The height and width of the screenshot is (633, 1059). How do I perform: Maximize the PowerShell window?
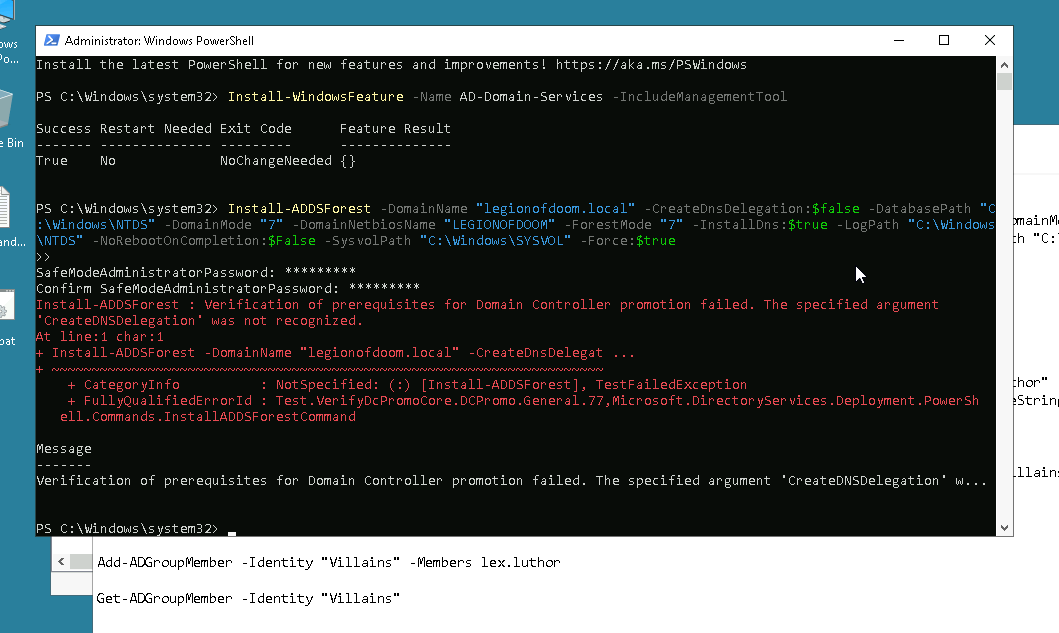pyautogui.click(x=944, y=41)
